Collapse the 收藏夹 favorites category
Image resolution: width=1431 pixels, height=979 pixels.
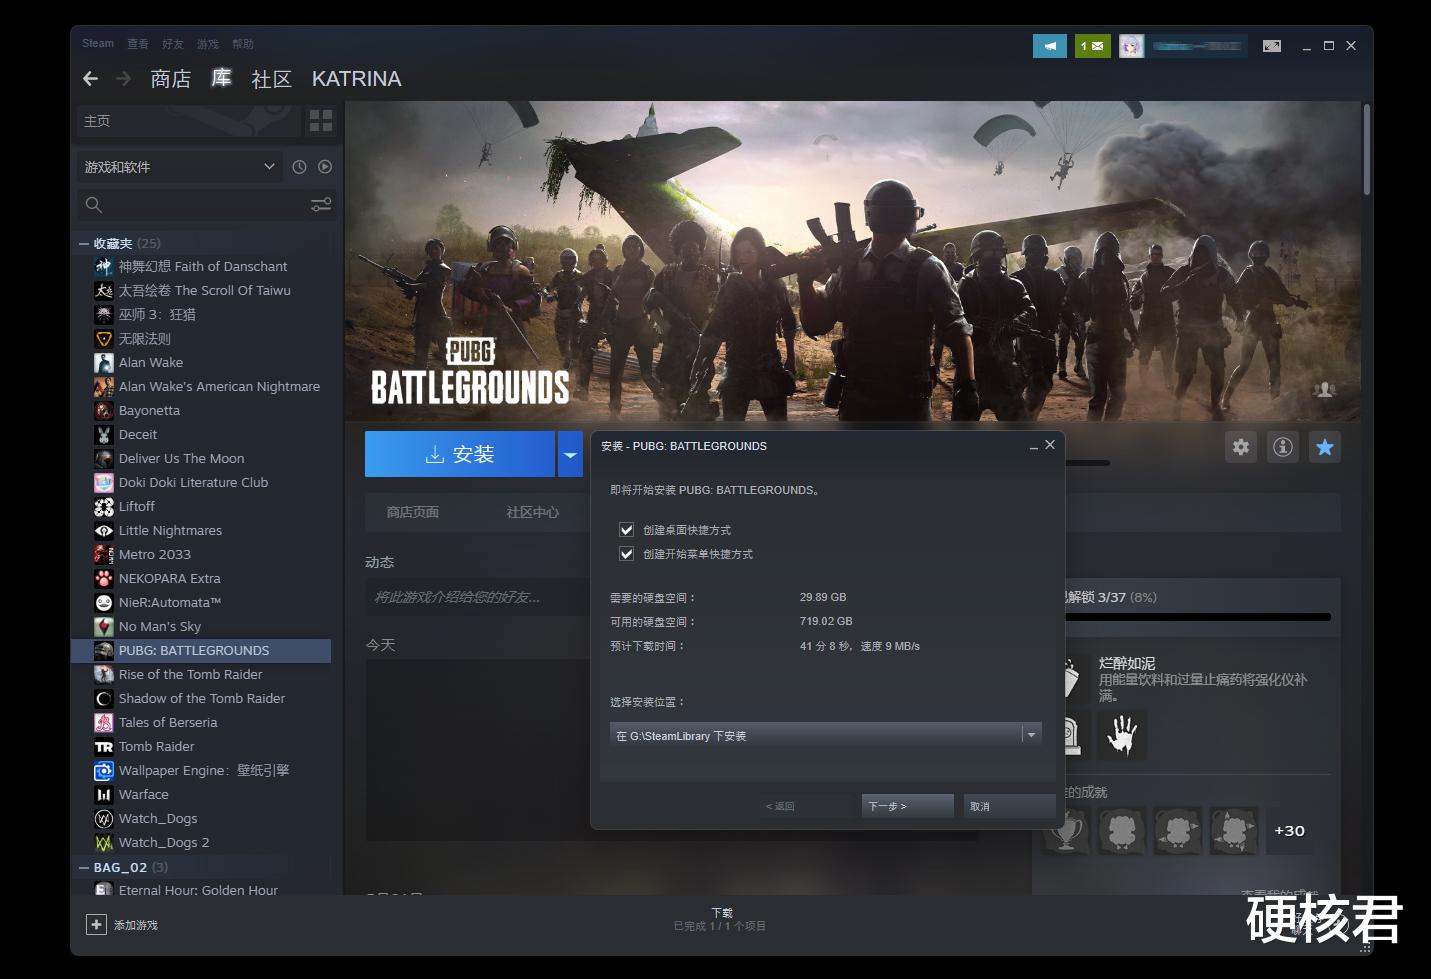pyautogui.click(x=84, y=244)
